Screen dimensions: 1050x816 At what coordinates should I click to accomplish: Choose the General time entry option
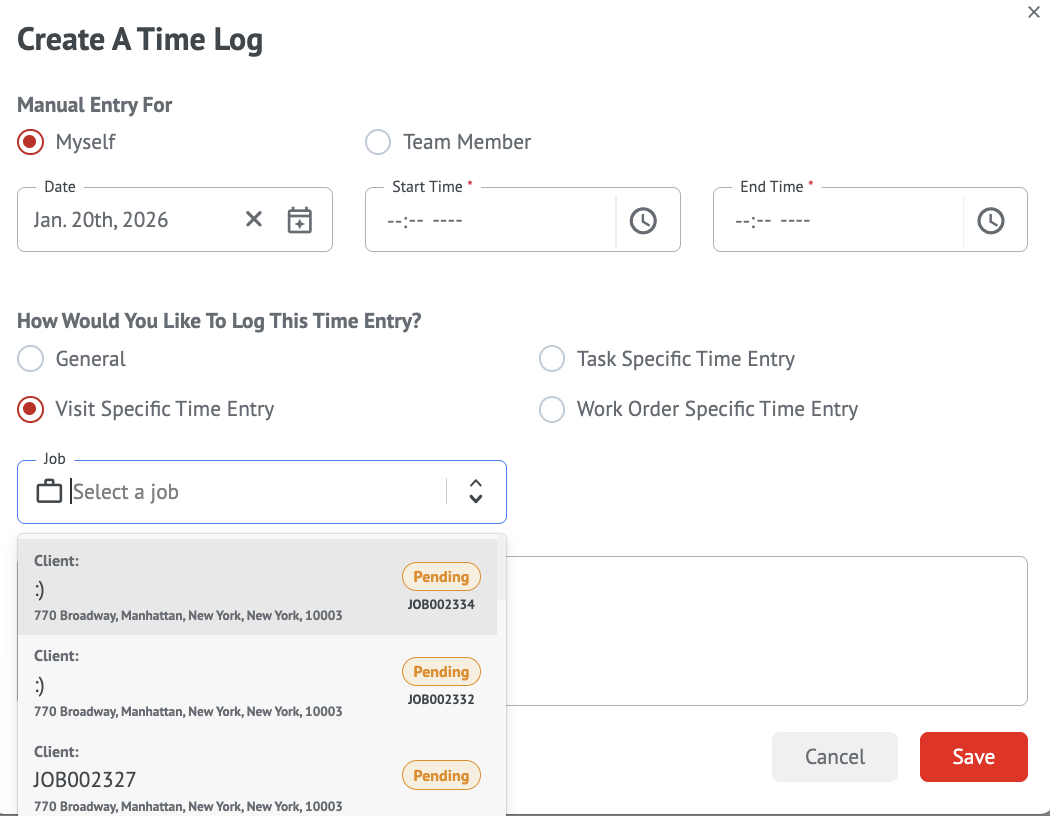tap(31, 359)
